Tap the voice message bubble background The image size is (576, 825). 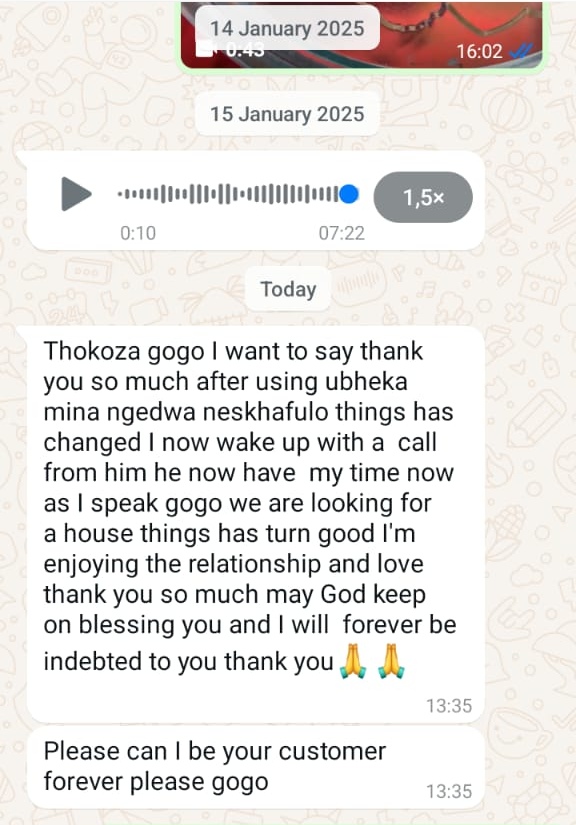[x=256, y=202]
